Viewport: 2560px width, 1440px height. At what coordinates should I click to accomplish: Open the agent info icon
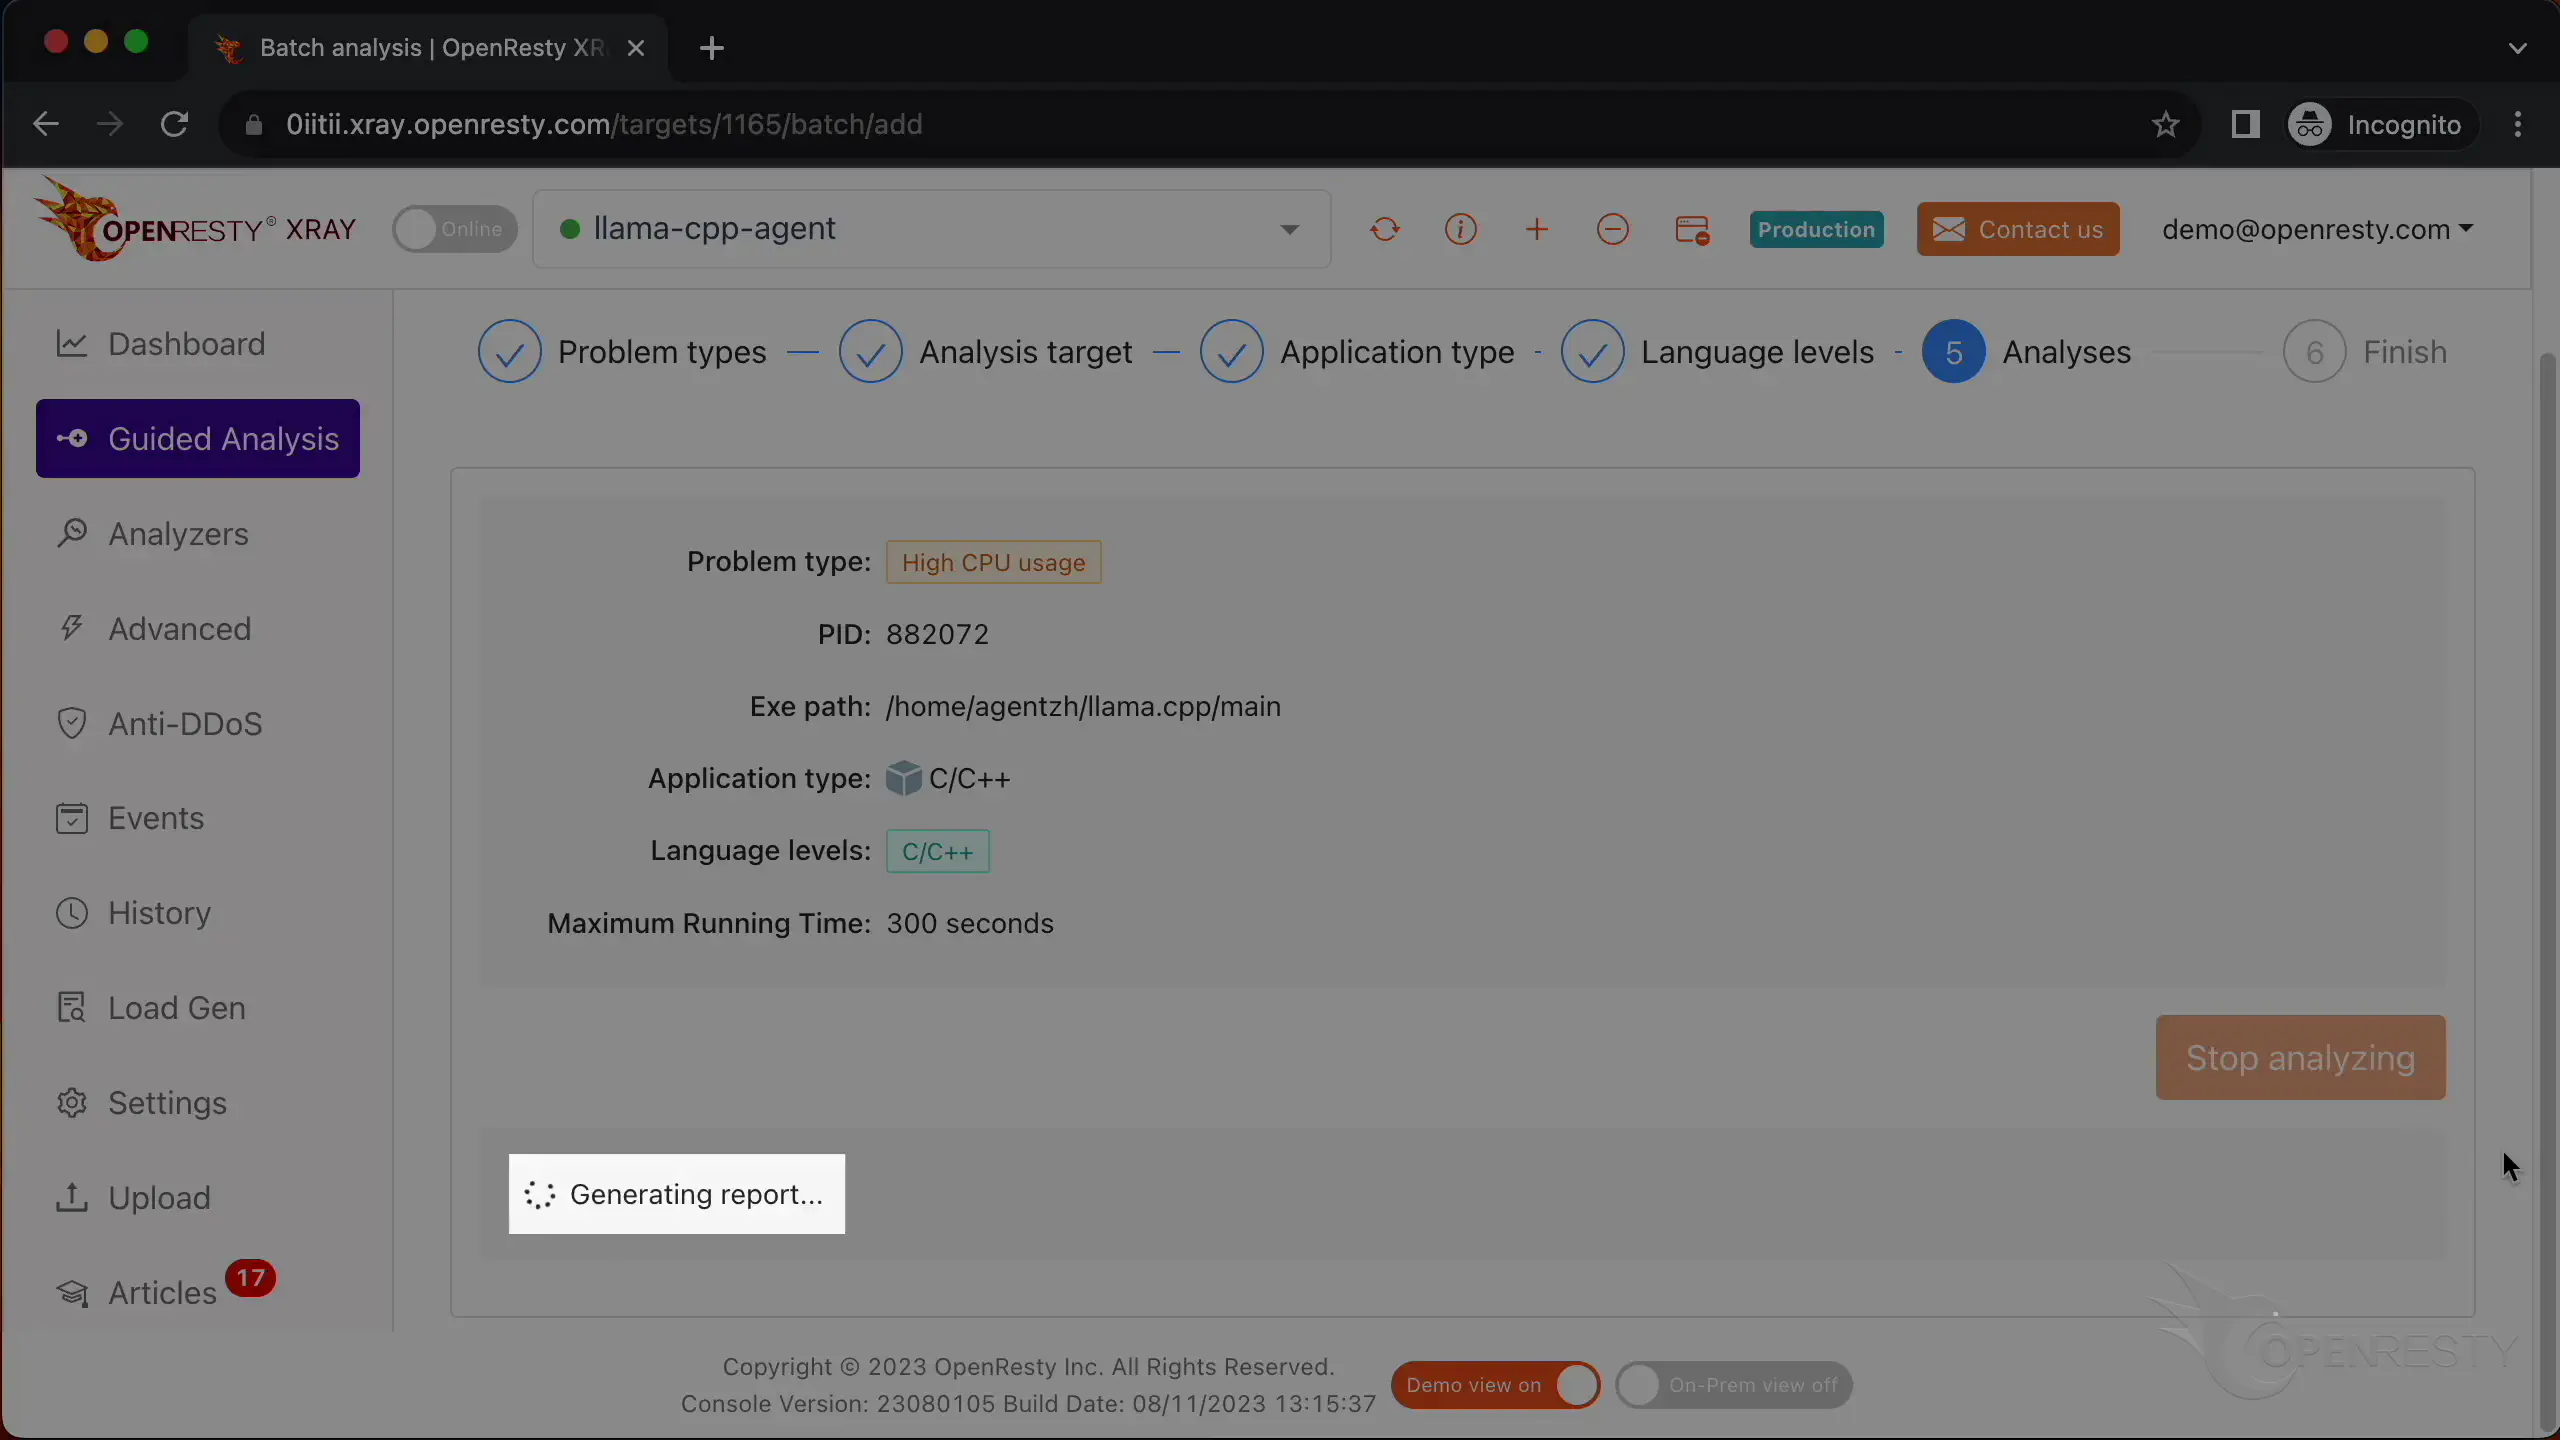click(1460, 229)
